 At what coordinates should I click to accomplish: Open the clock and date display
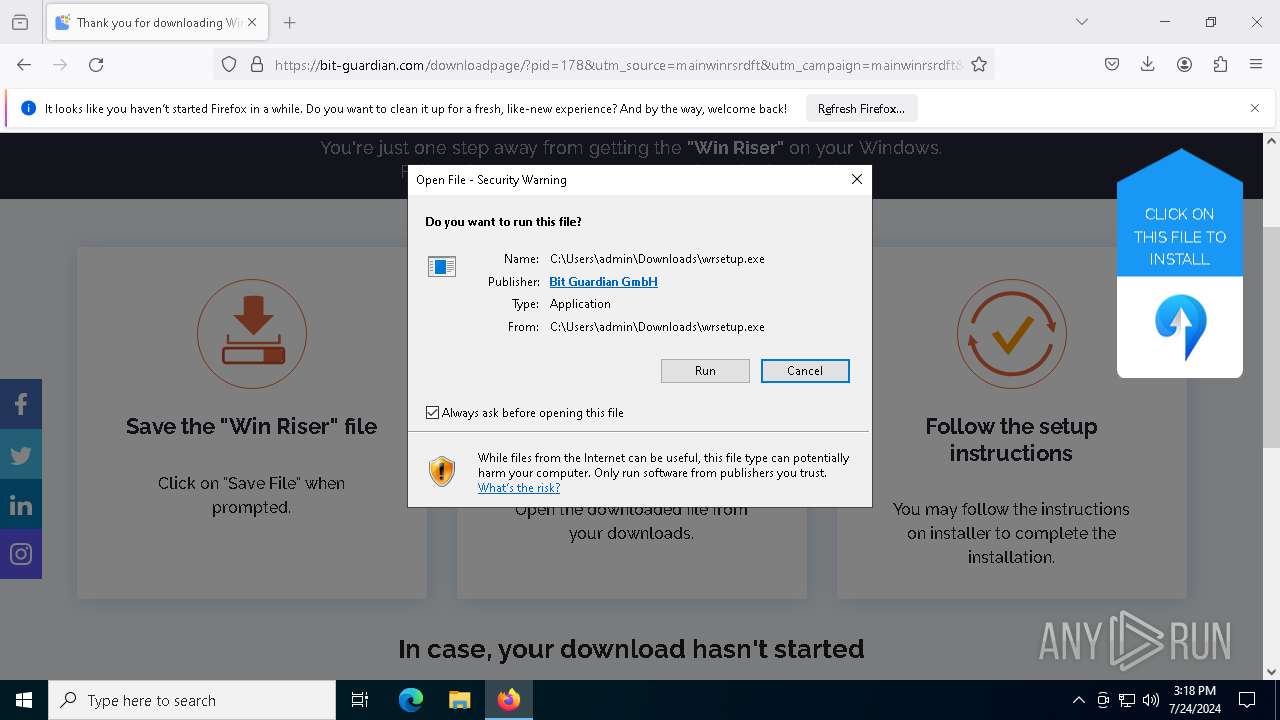point(1194,700)
